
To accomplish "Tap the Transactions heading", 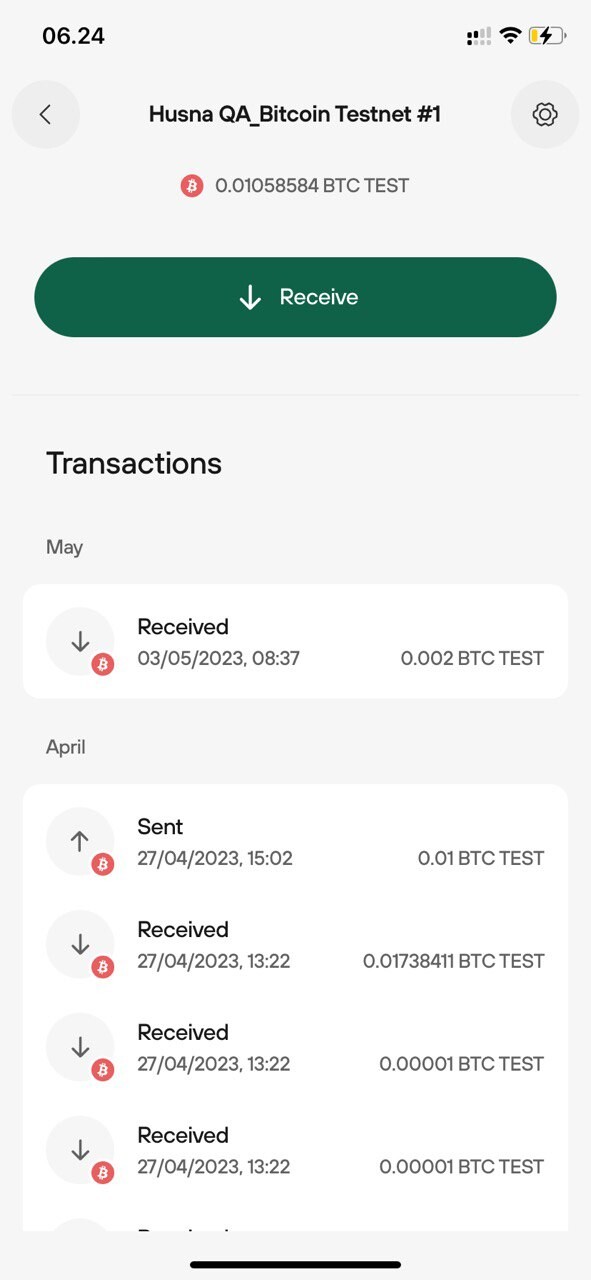I will tap(134, 463).
